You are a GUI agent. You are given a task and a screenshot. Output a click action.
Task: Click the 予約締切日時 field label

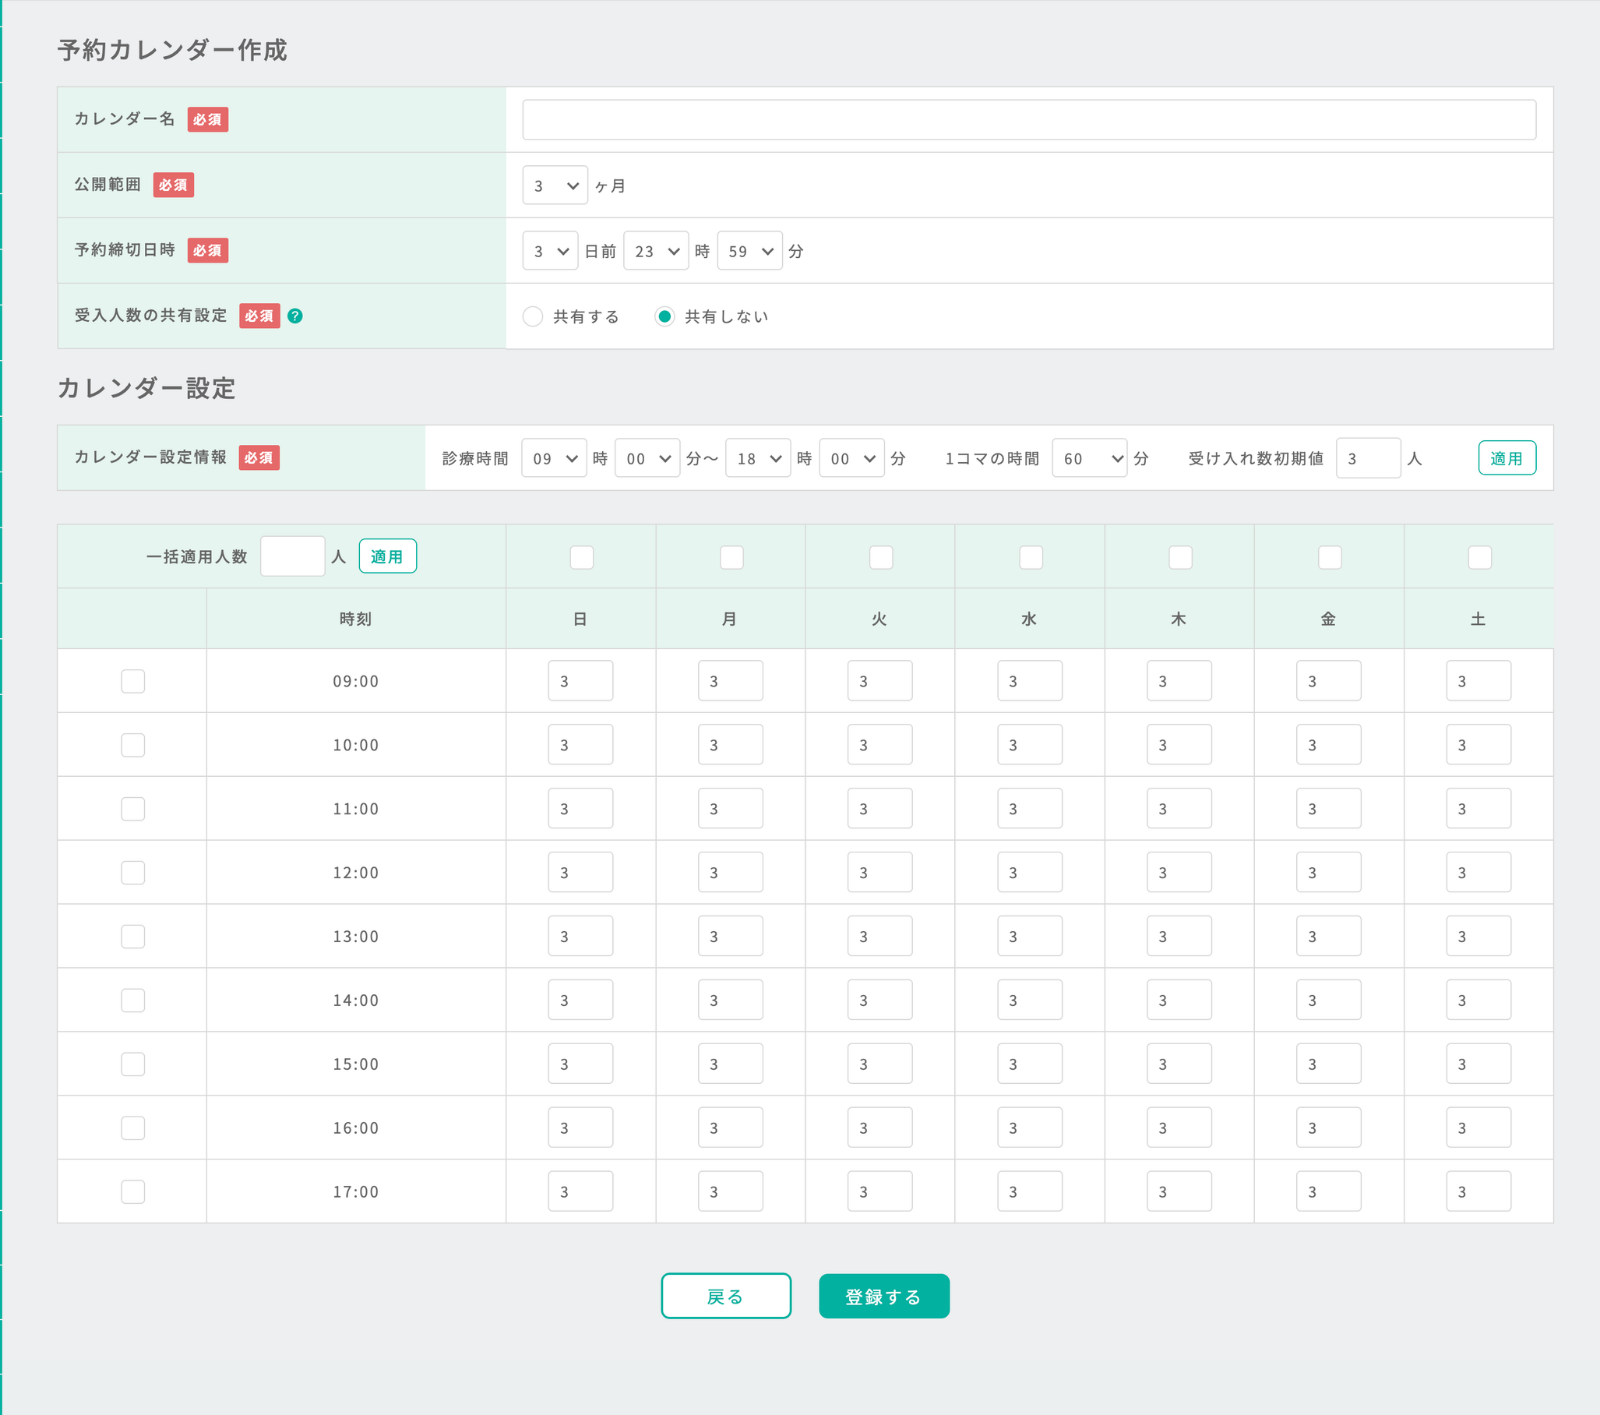pyautogui.click(x=125, y=250)
